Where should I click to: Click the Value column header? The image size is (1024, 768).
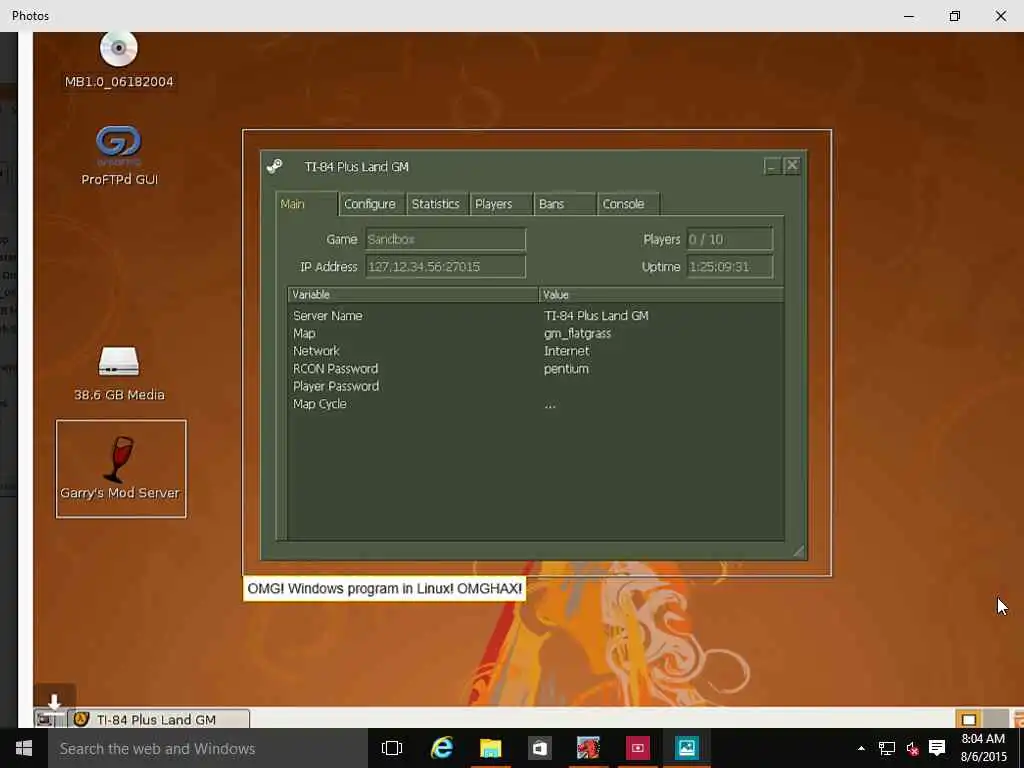661,295
